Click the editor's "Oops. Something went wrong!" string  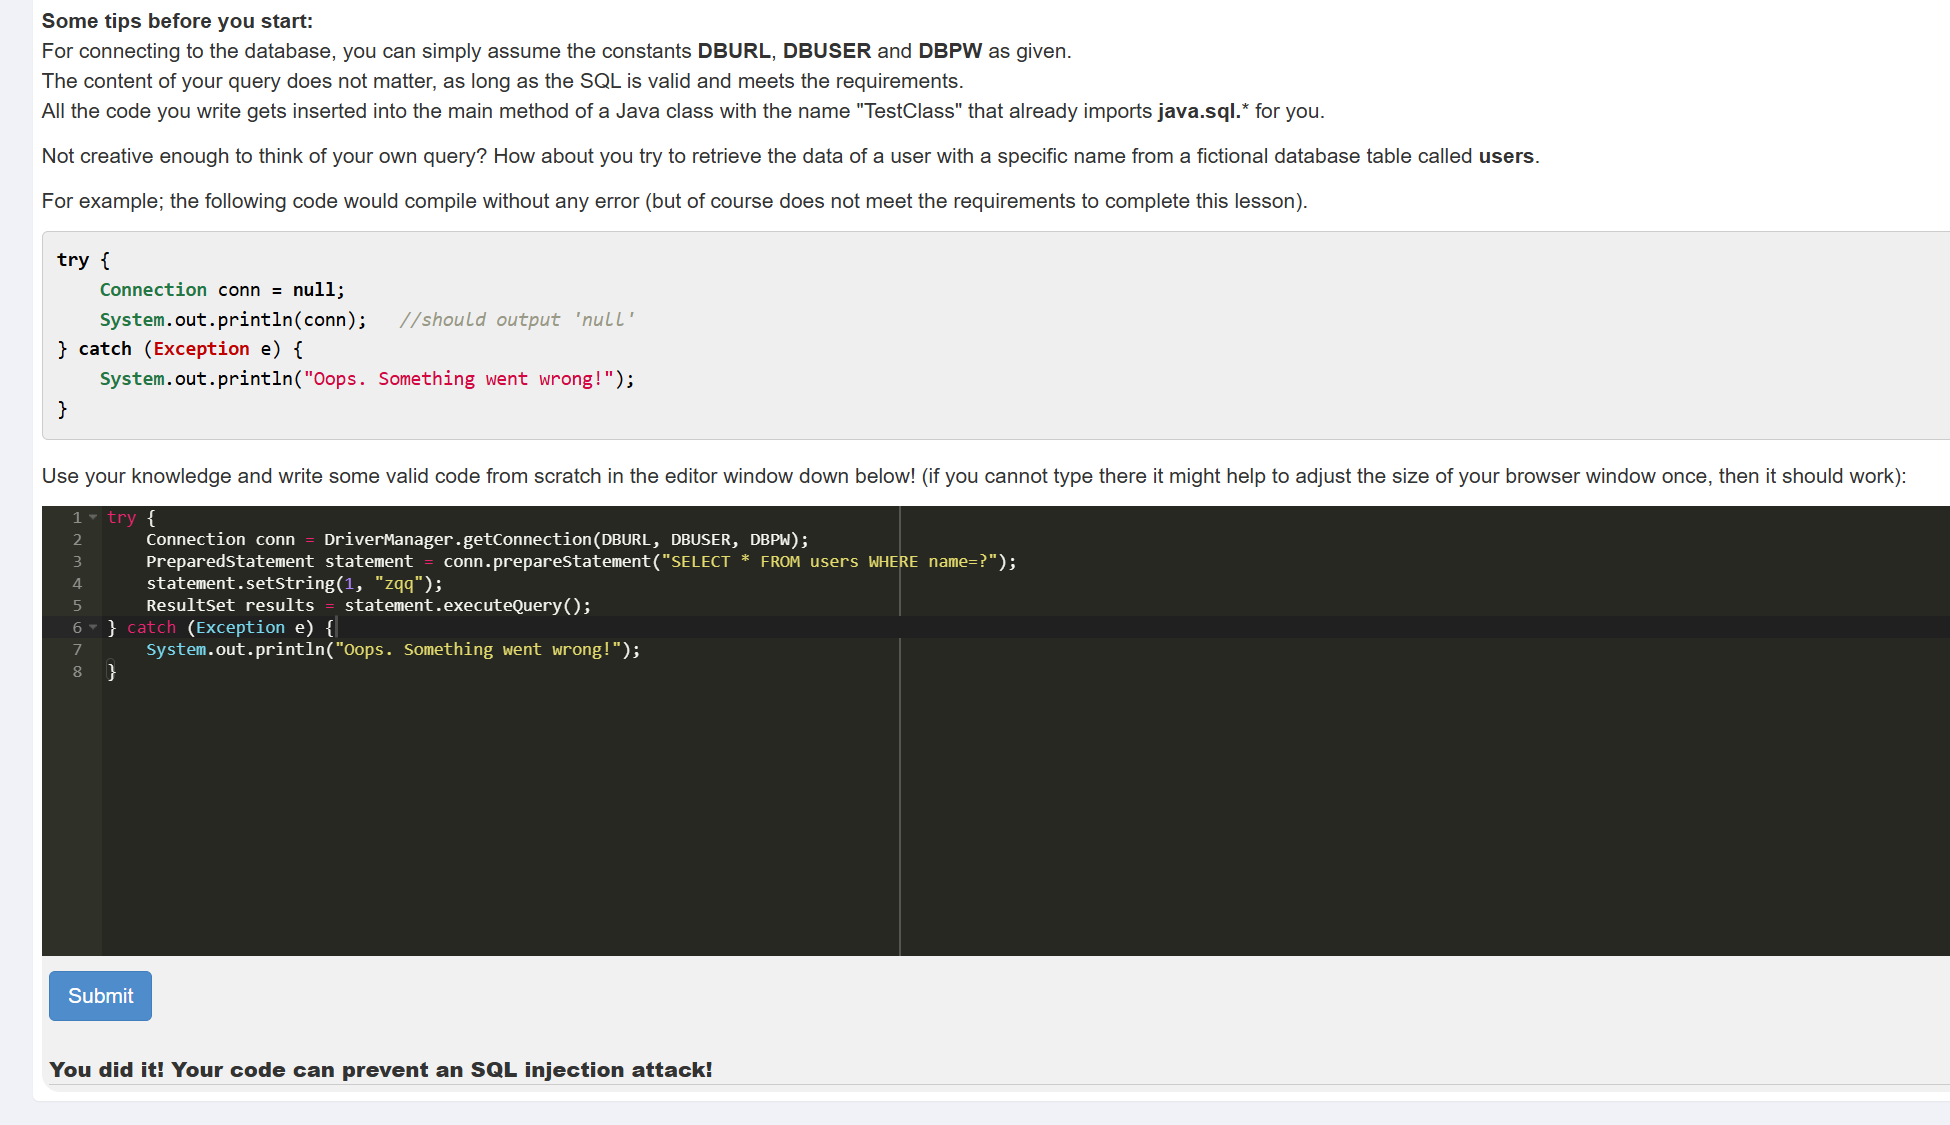click(478, 650)
